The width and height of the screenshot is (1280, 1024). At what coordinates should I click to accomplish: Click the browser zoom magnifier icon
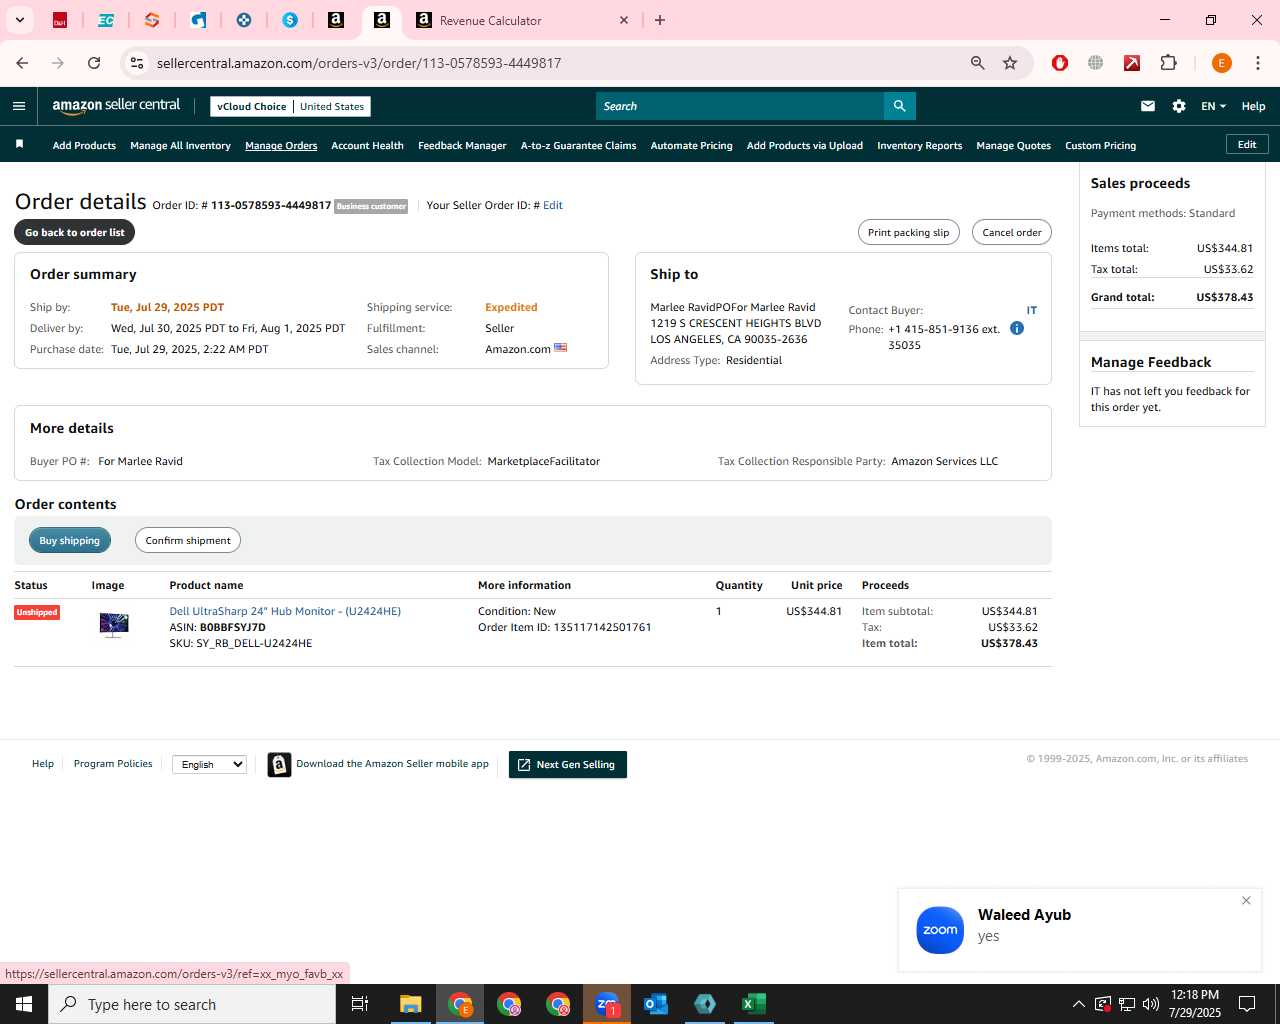tap(978, 63)
